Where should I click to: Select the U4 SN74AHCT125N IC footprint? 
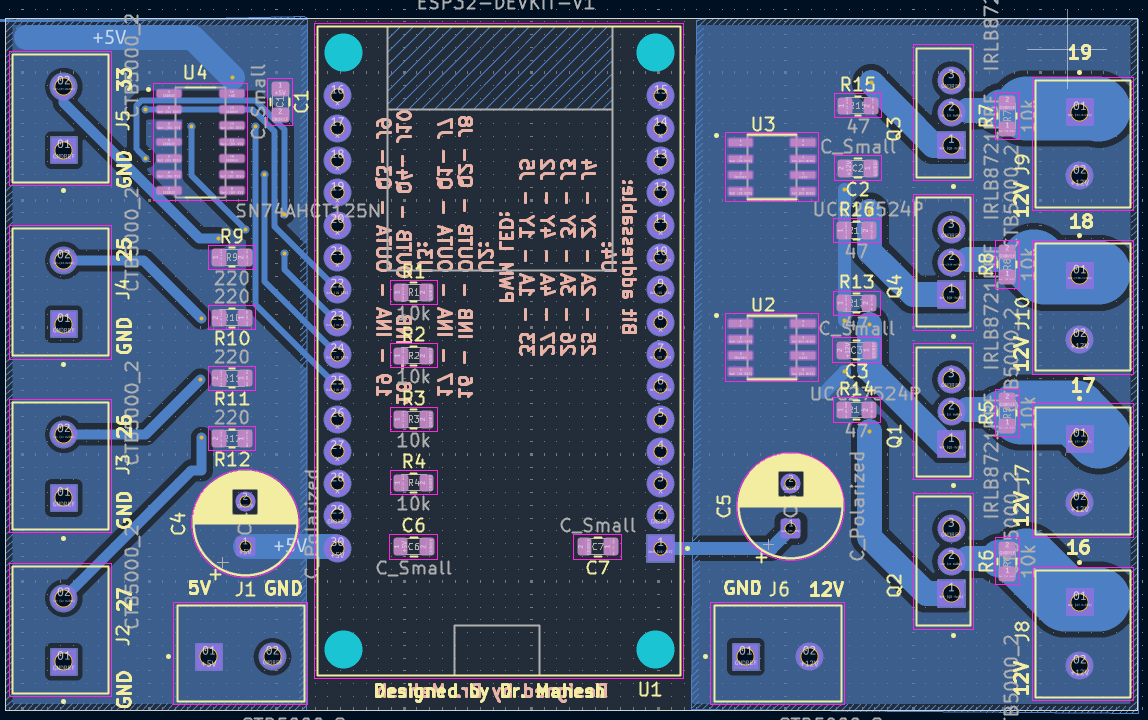pyautogui.click(x=200, y=144)
